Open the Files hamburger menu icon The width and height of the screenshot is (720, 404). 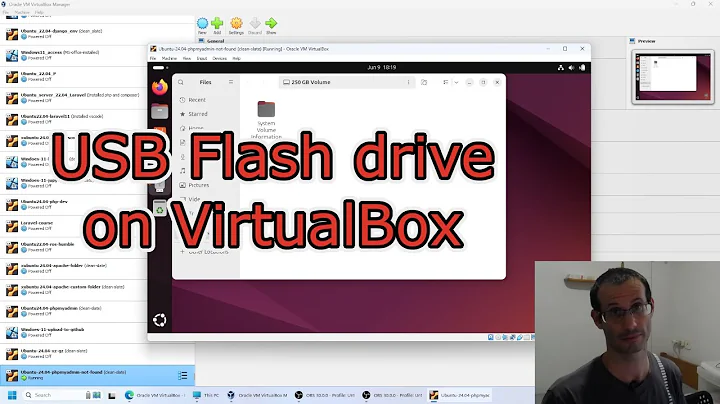tap(231, 82)
